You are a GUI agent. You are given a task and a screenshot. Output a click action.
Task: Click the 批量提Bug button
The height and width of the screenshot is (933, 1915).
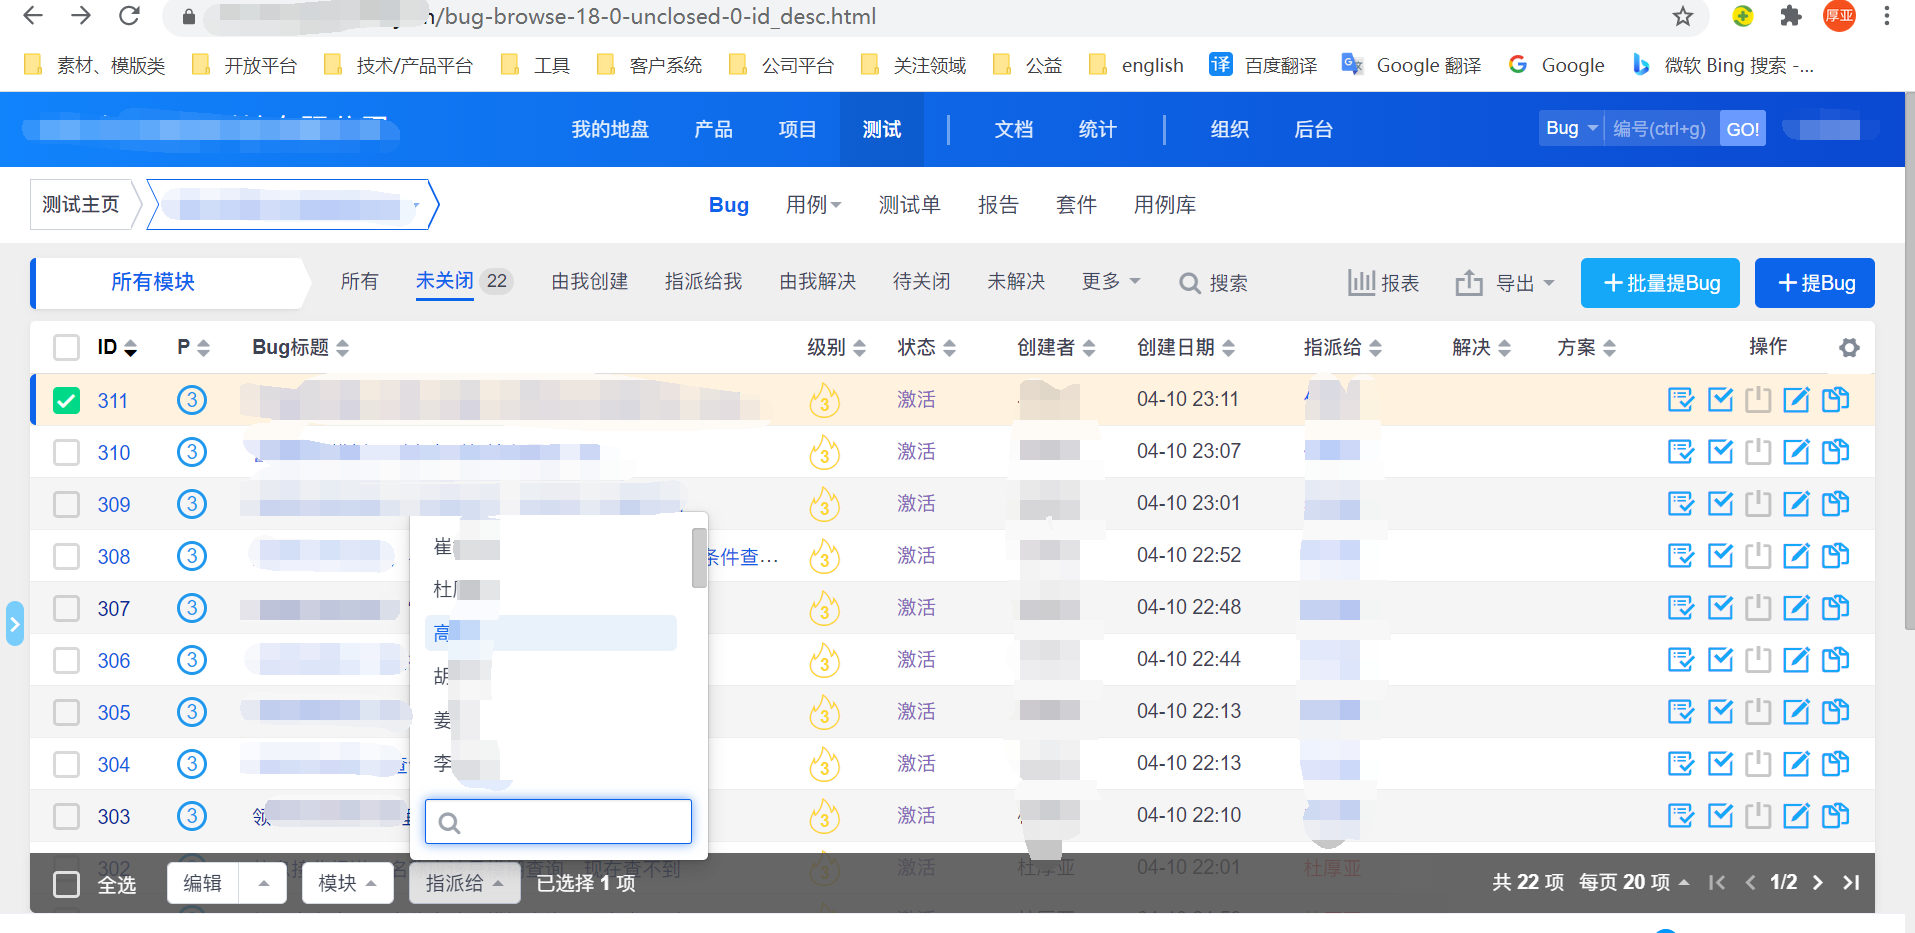pos(1660,283)
